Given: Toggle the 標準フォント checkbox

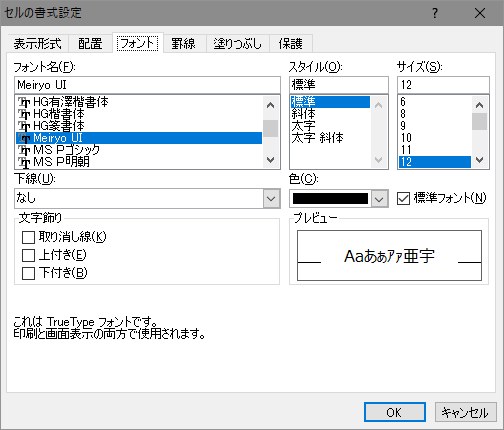Looking at the screenshot, I should [403, 199].
